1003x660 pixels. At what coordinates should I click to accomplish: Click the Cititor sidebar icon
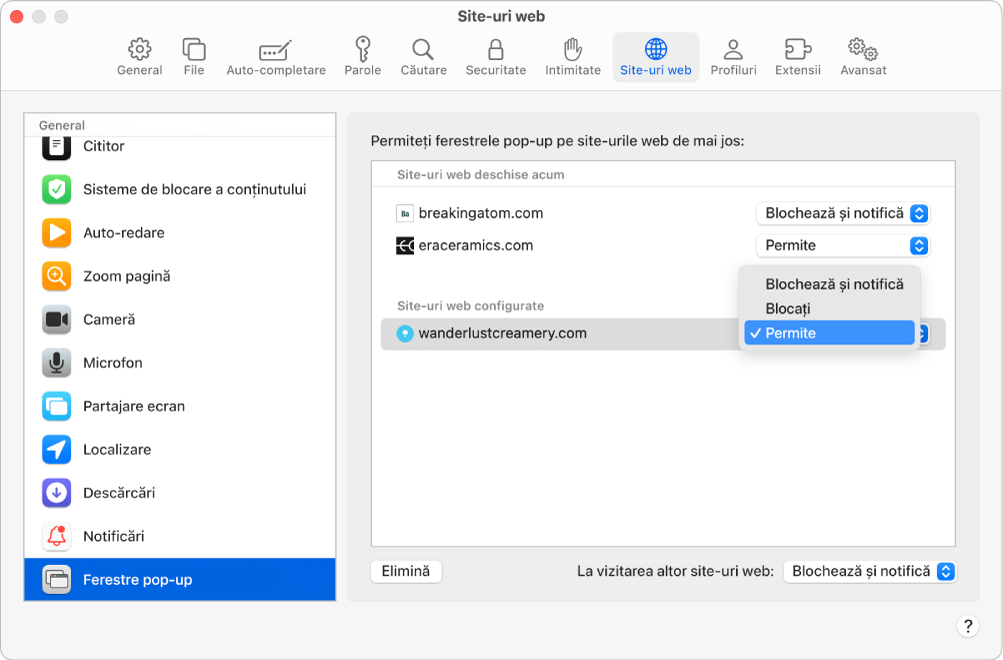pos(56,146)
